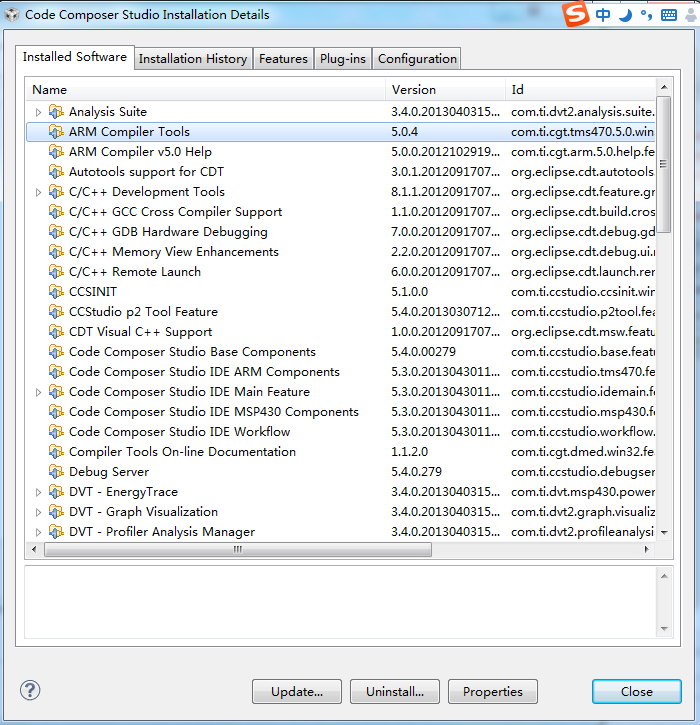Click the horizontal scroll left arrow

pyautogui.click(x=34, y=549)
